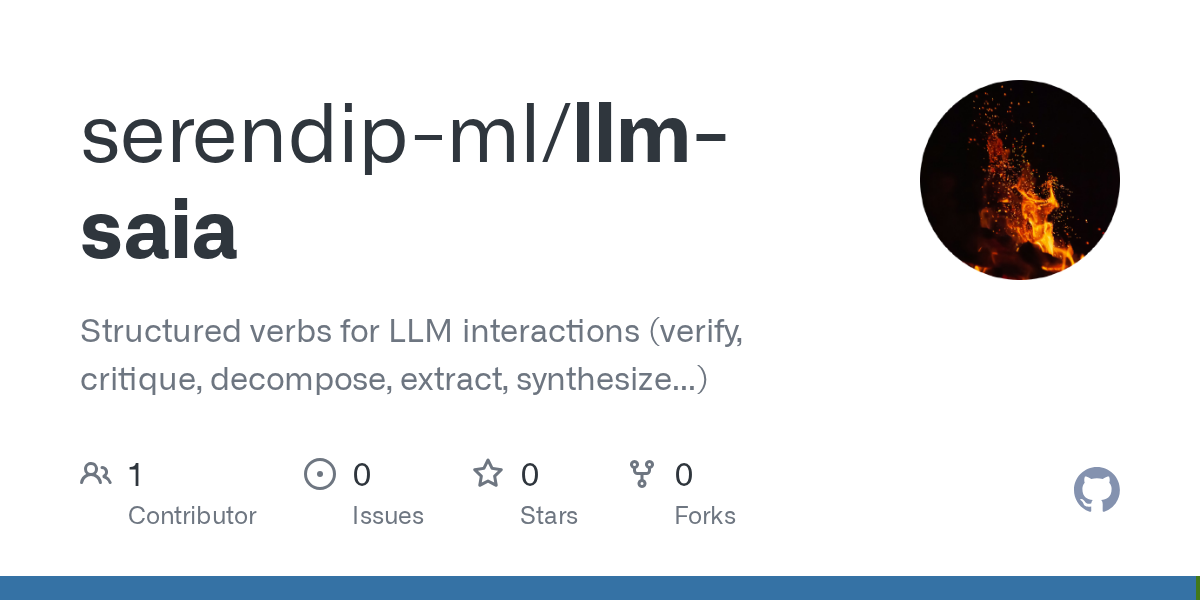Click the GitHub Octocat logo
This screenshot has width=1200, height=600.
click(x=1096, y=490)
